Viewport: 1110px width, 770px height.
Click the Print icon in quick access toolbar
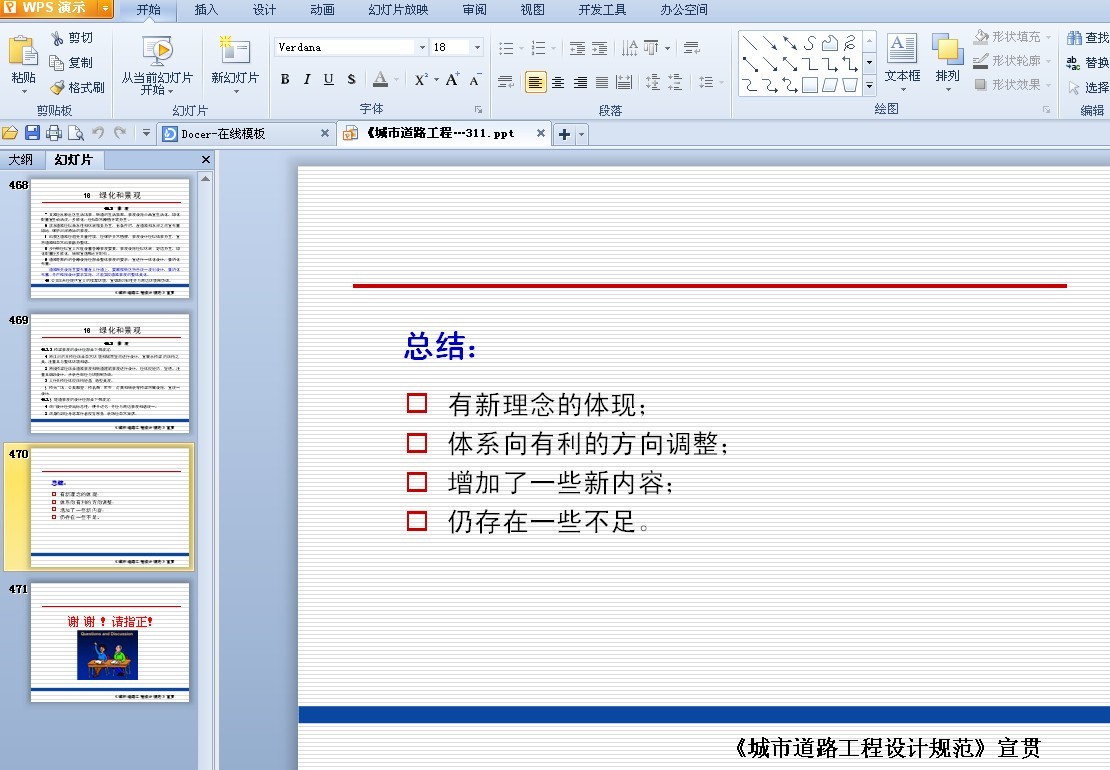point(54,133)
